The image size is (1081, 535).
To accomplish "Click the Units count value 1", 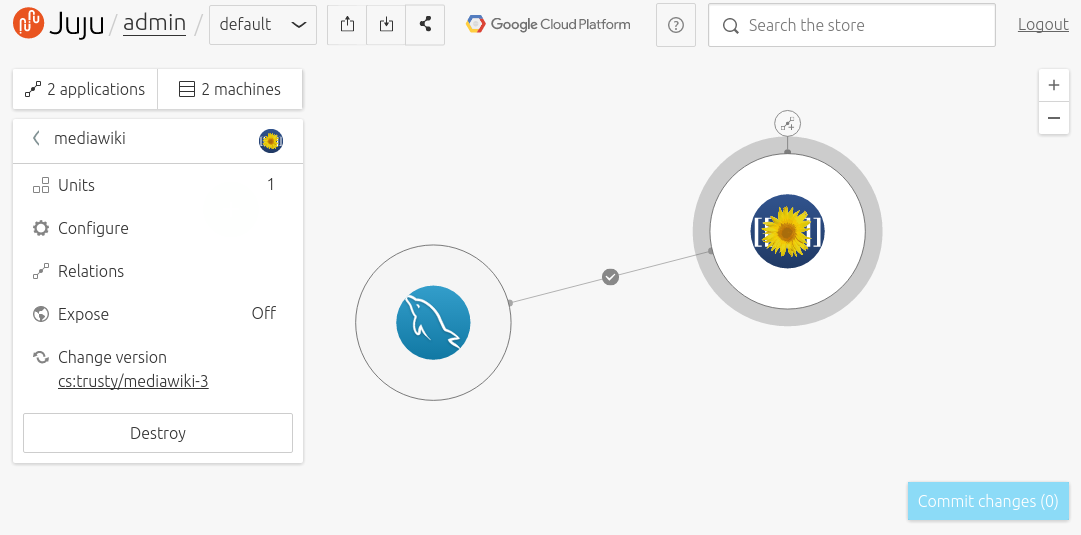I will [x=270, y=184].
